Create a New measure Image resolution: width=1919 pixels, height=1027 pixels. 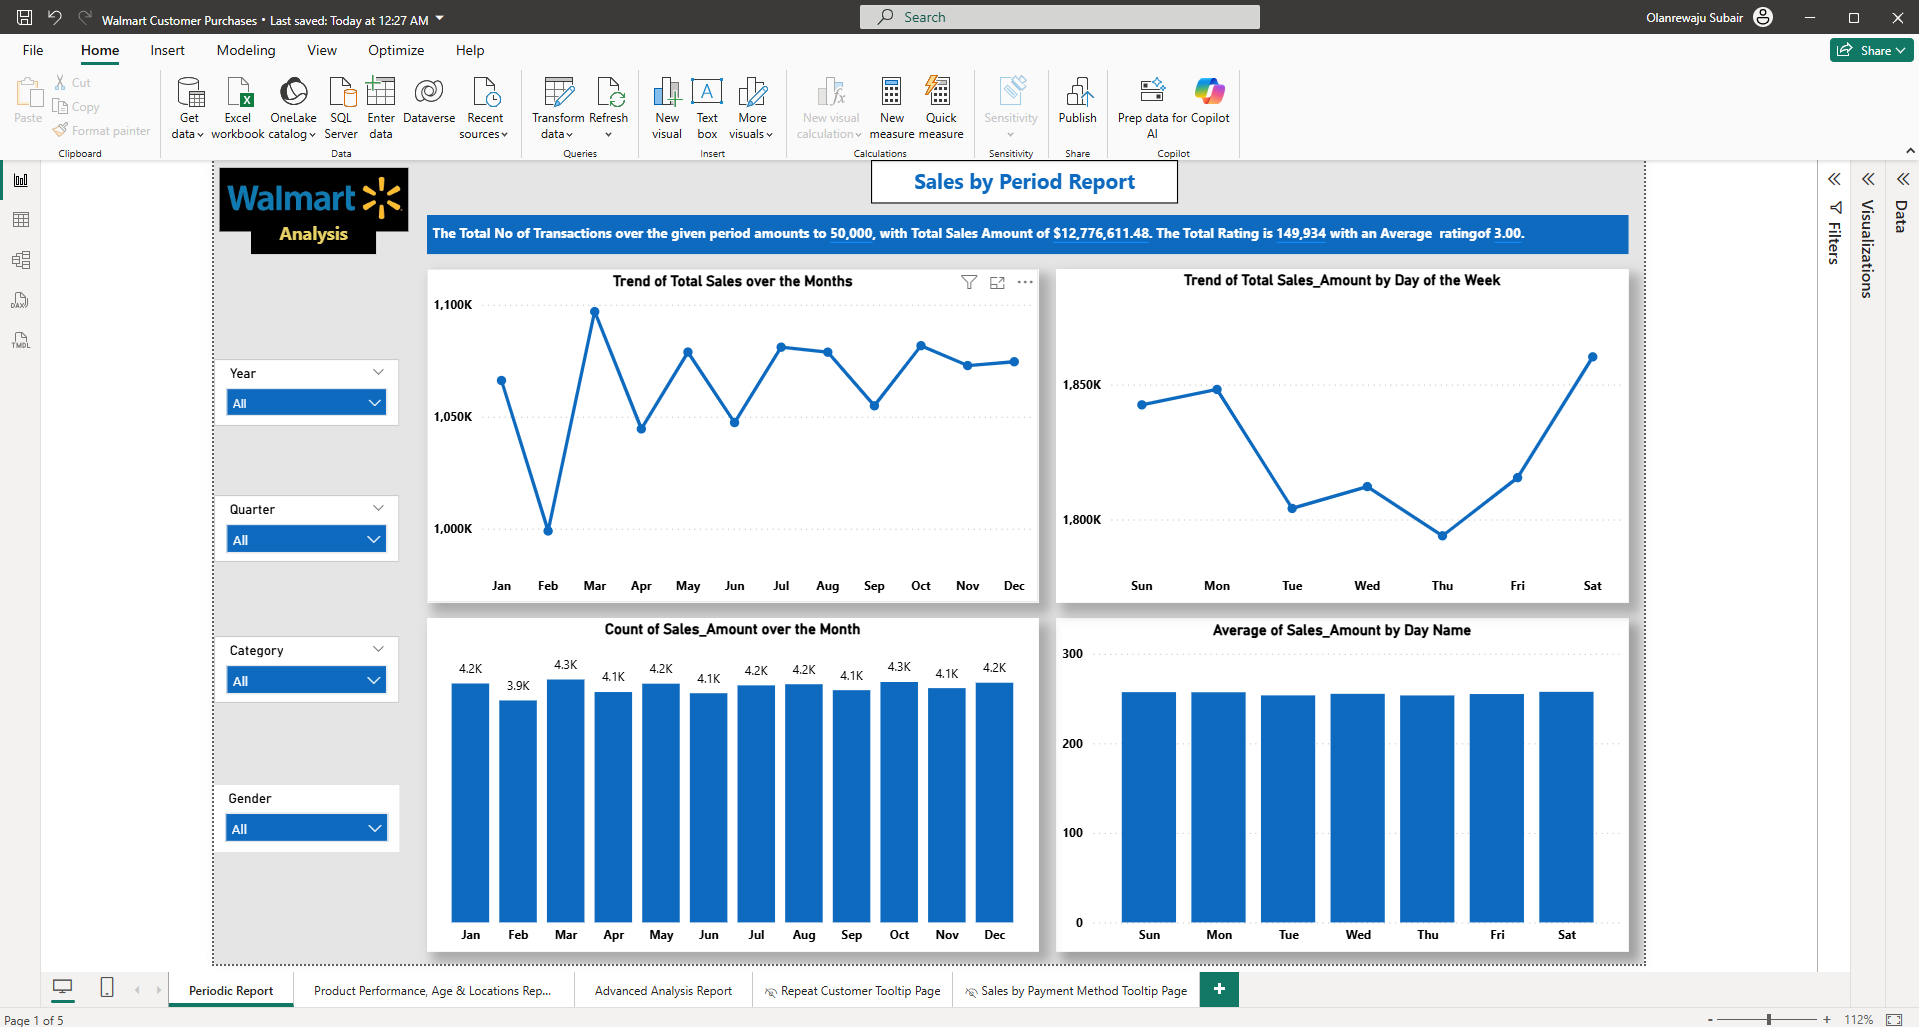[x=892, y=108]
